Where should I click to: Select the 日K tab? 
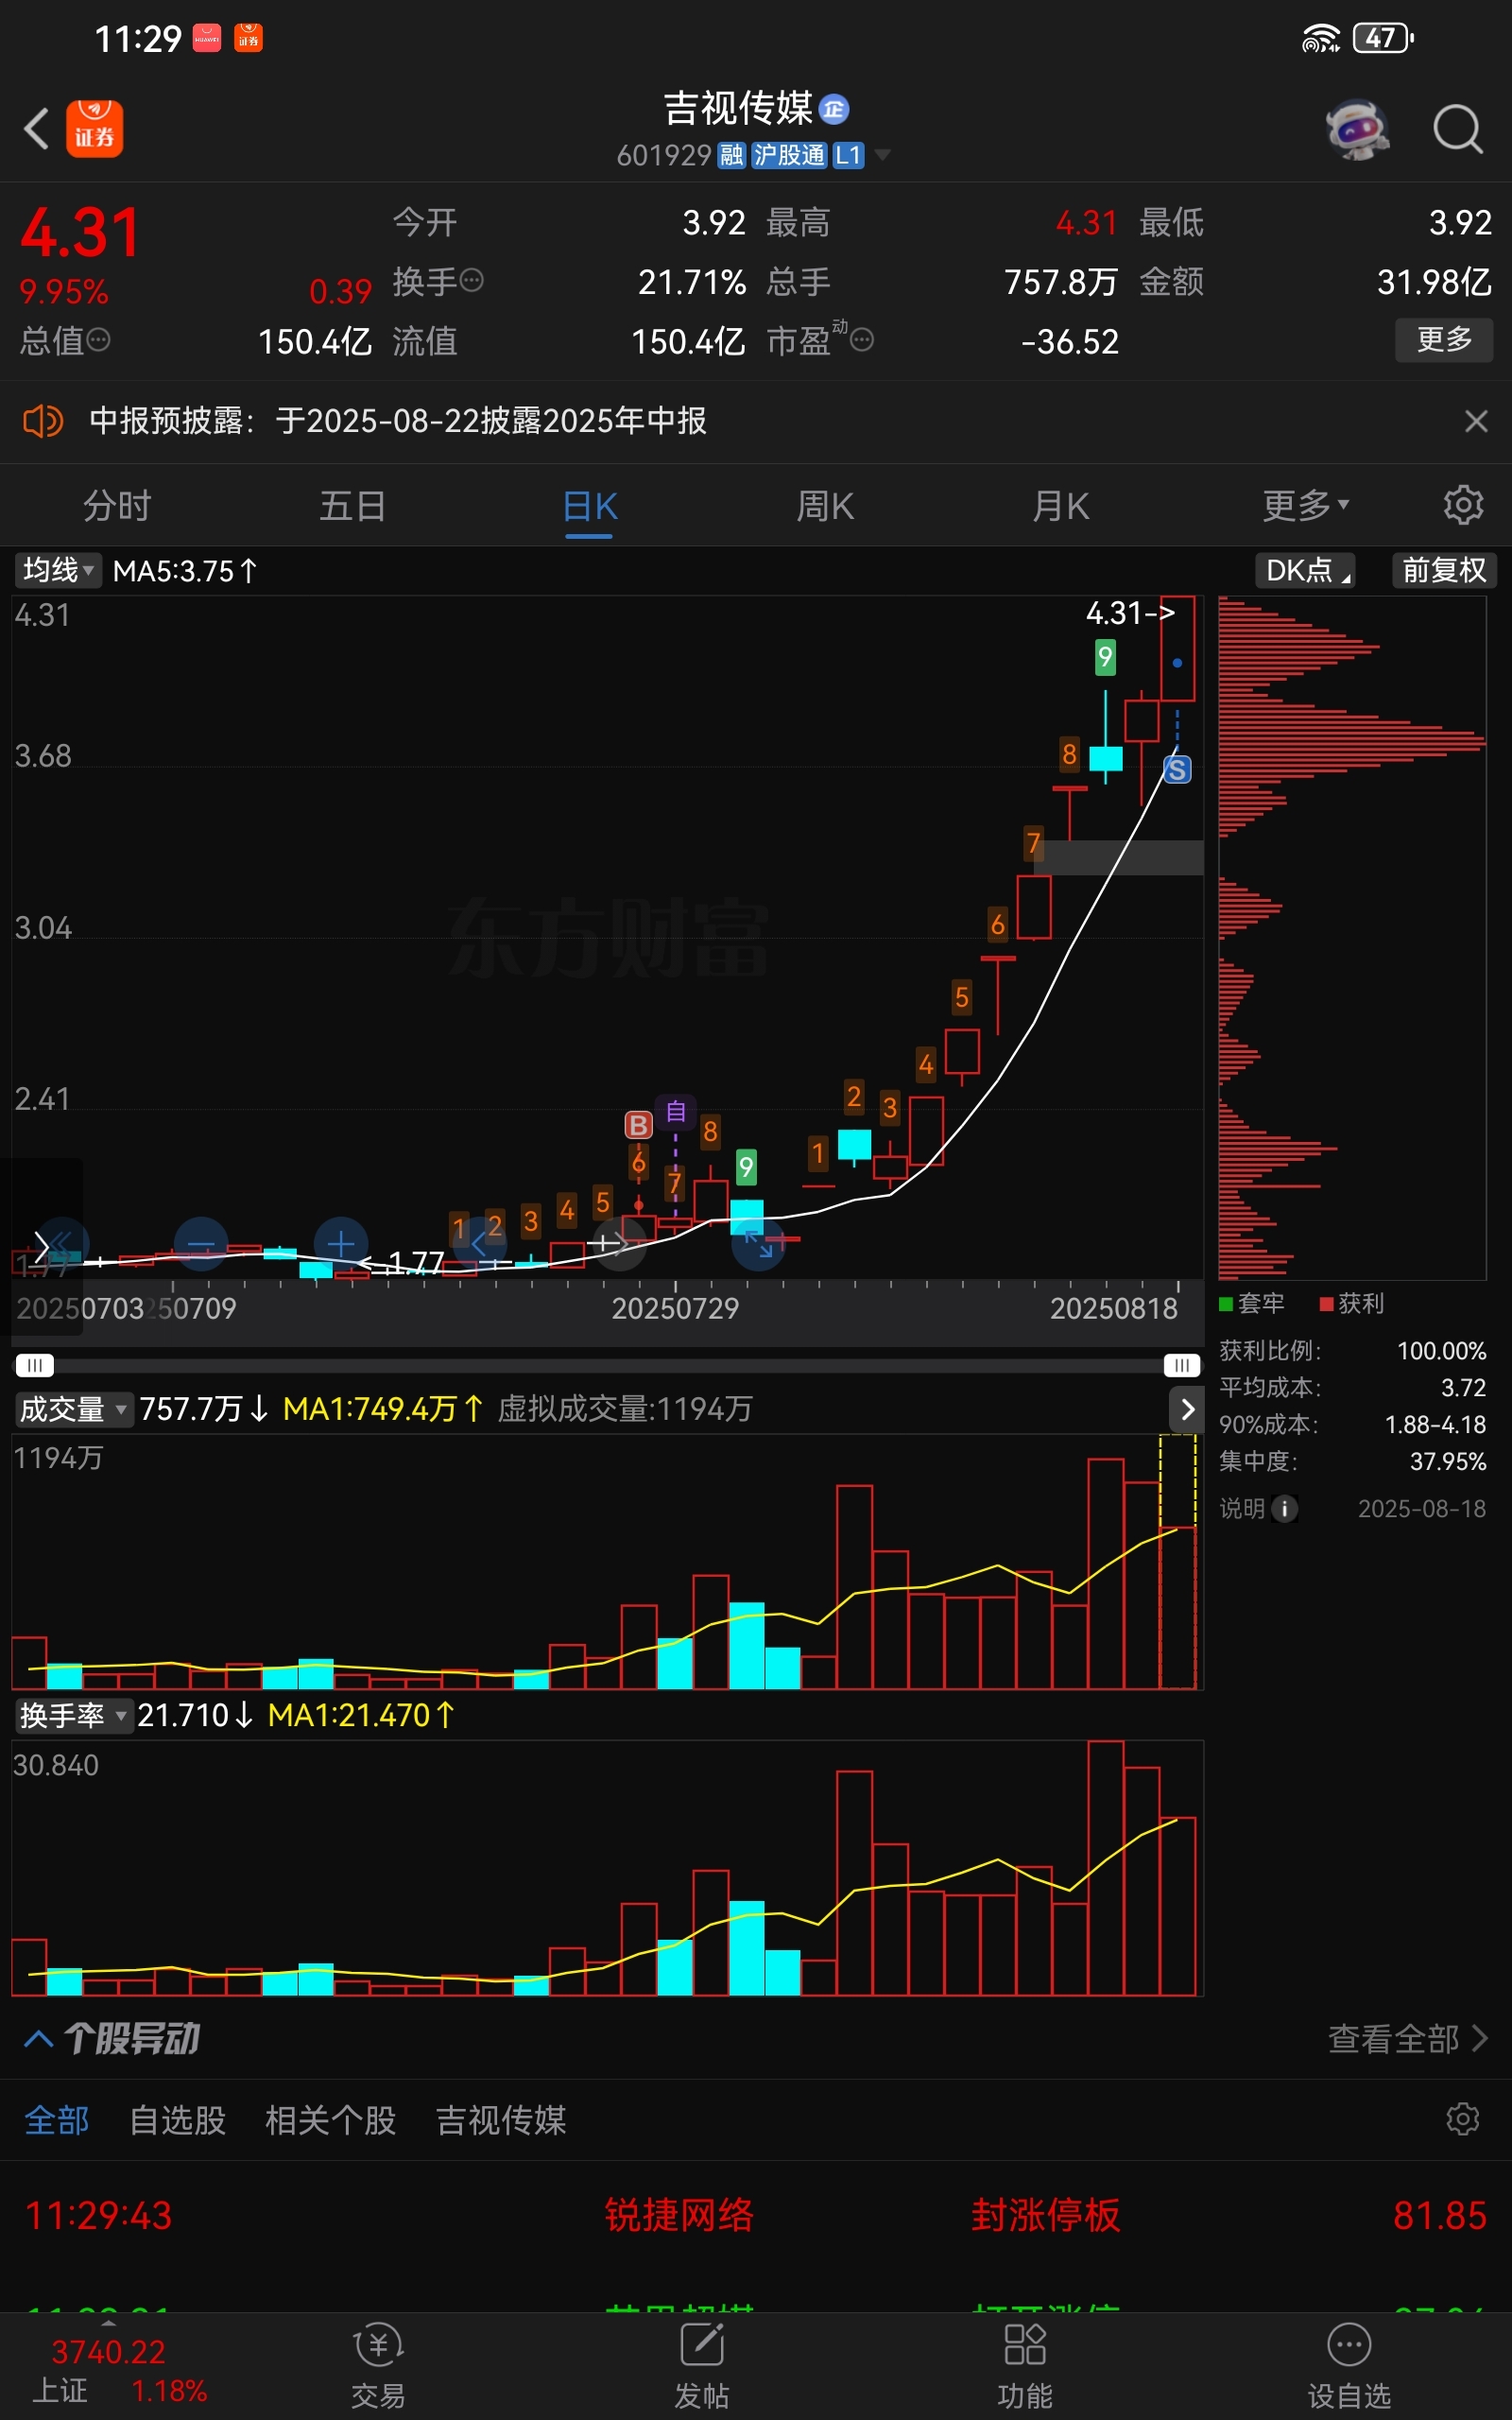[x=589, y=506]
